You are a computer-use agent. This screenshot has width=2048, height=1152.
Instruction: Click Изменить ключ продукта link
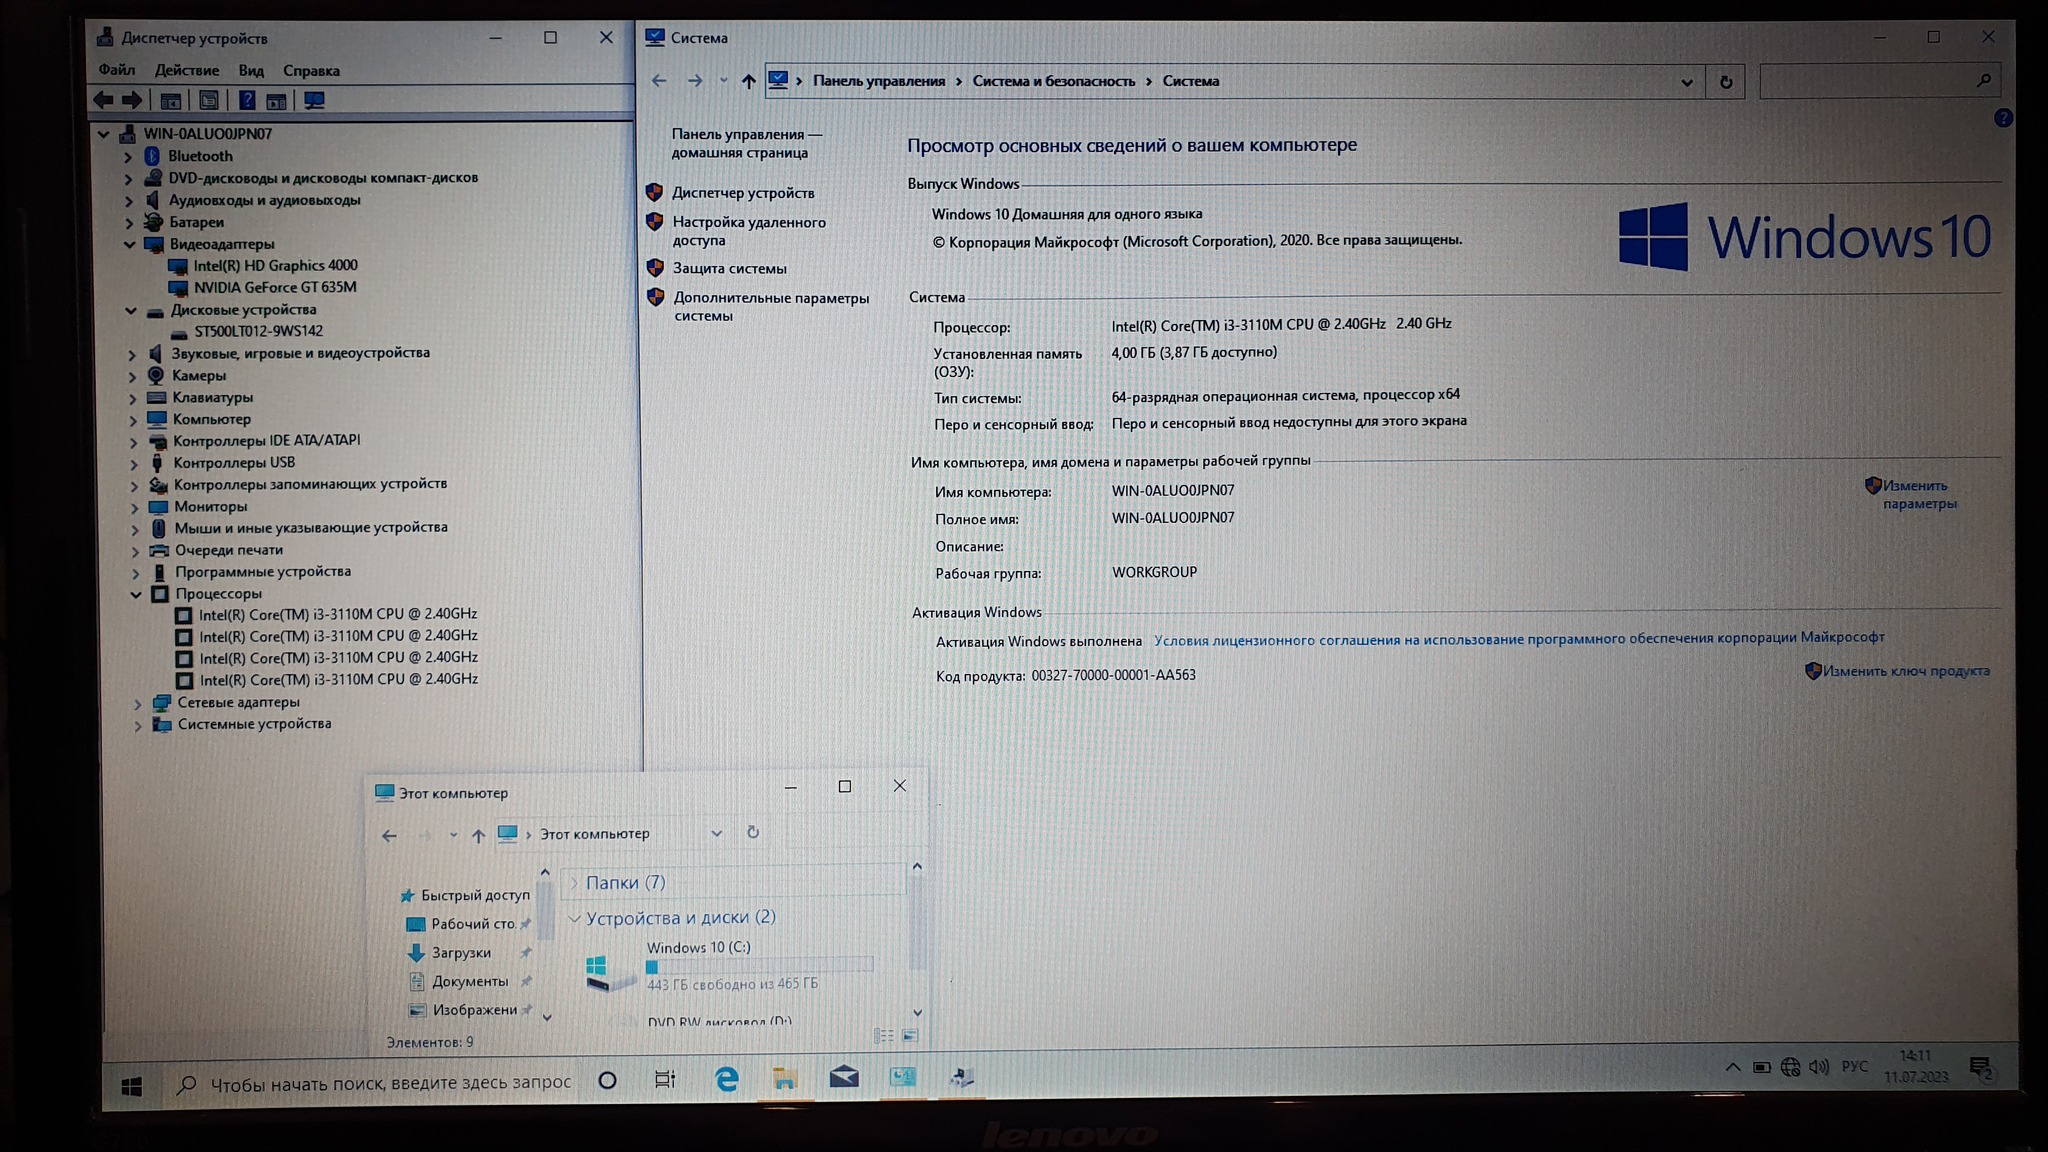point(1905,671)
